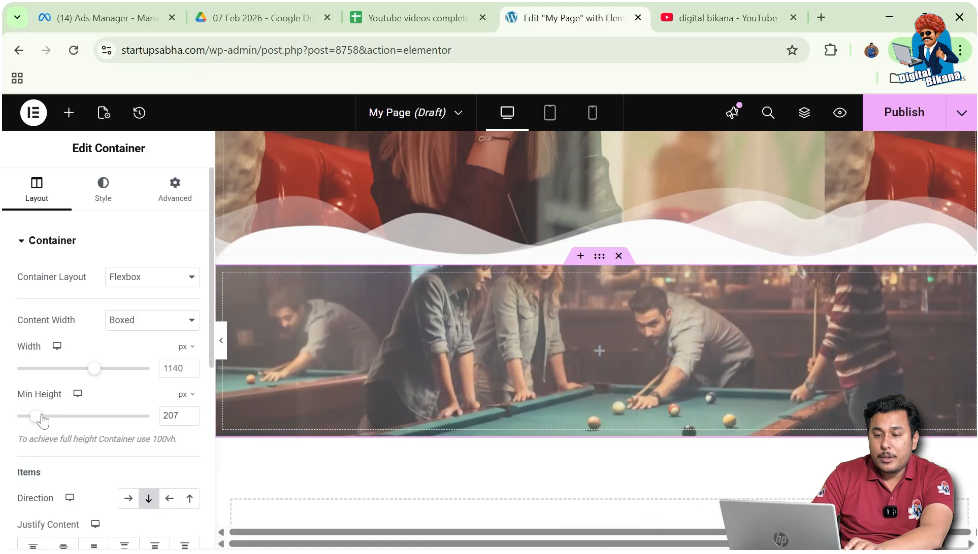Switch to mobile responsive view
978x554 pixels.
[x=592, y=113]
